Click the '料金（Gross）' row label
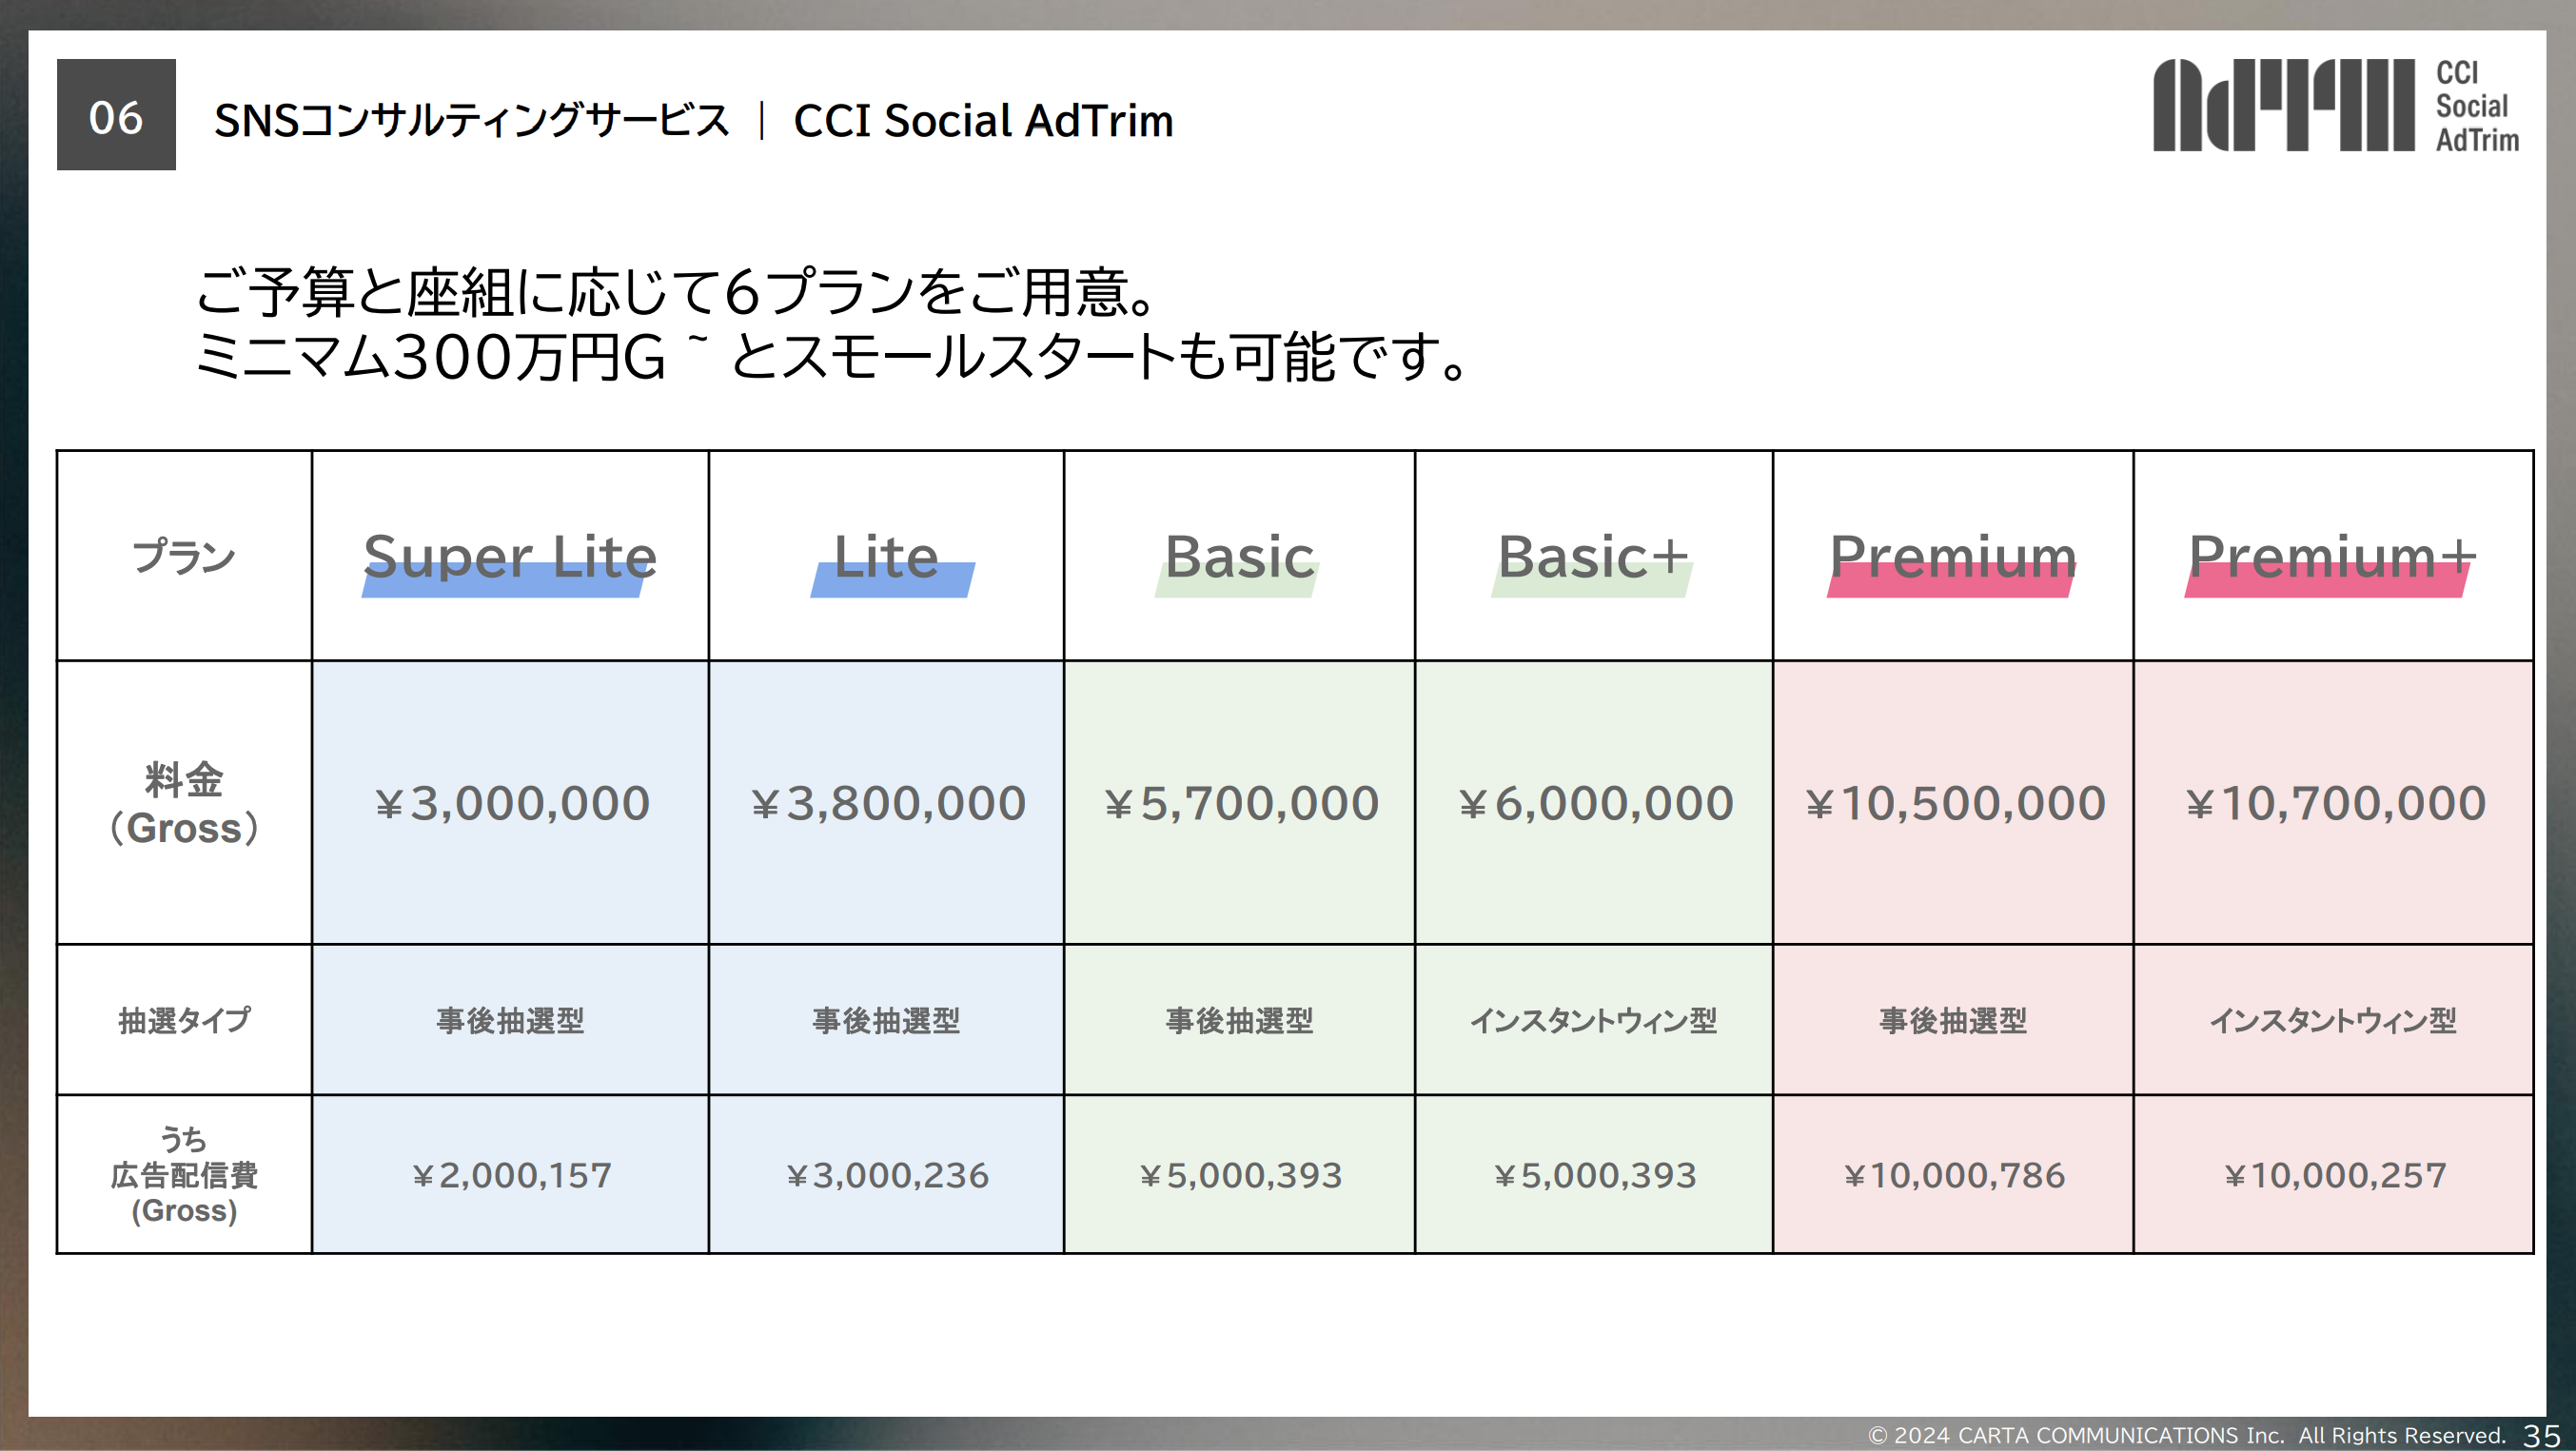2576x1451 pixels. [x=184, y=803]
